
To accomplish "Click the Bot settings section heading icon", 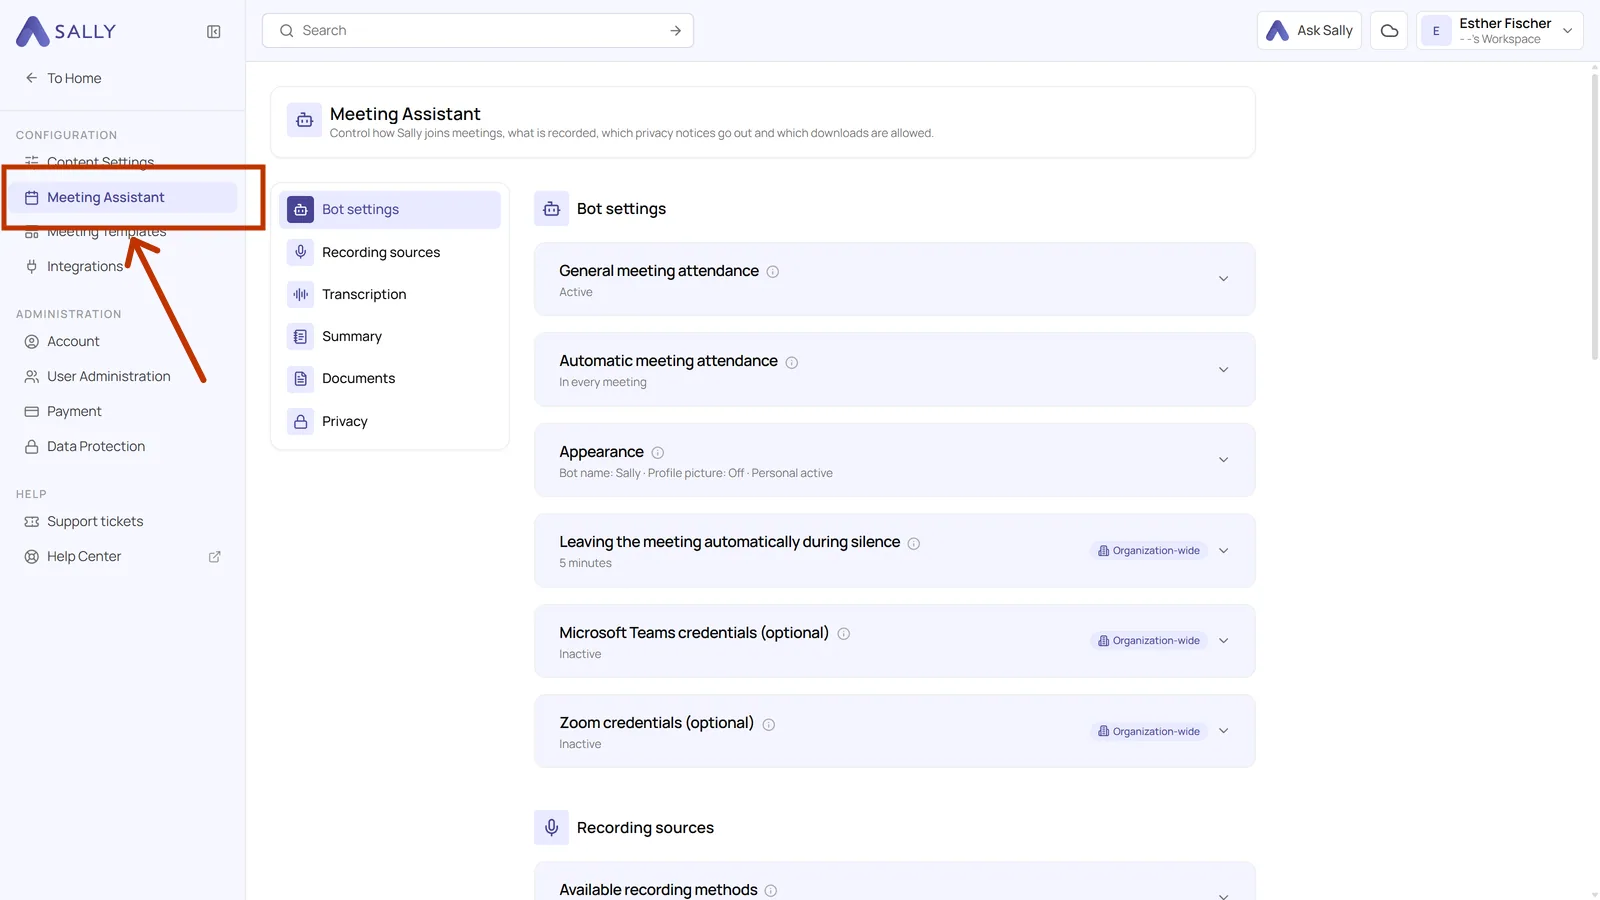I will (x=551, y=209).
